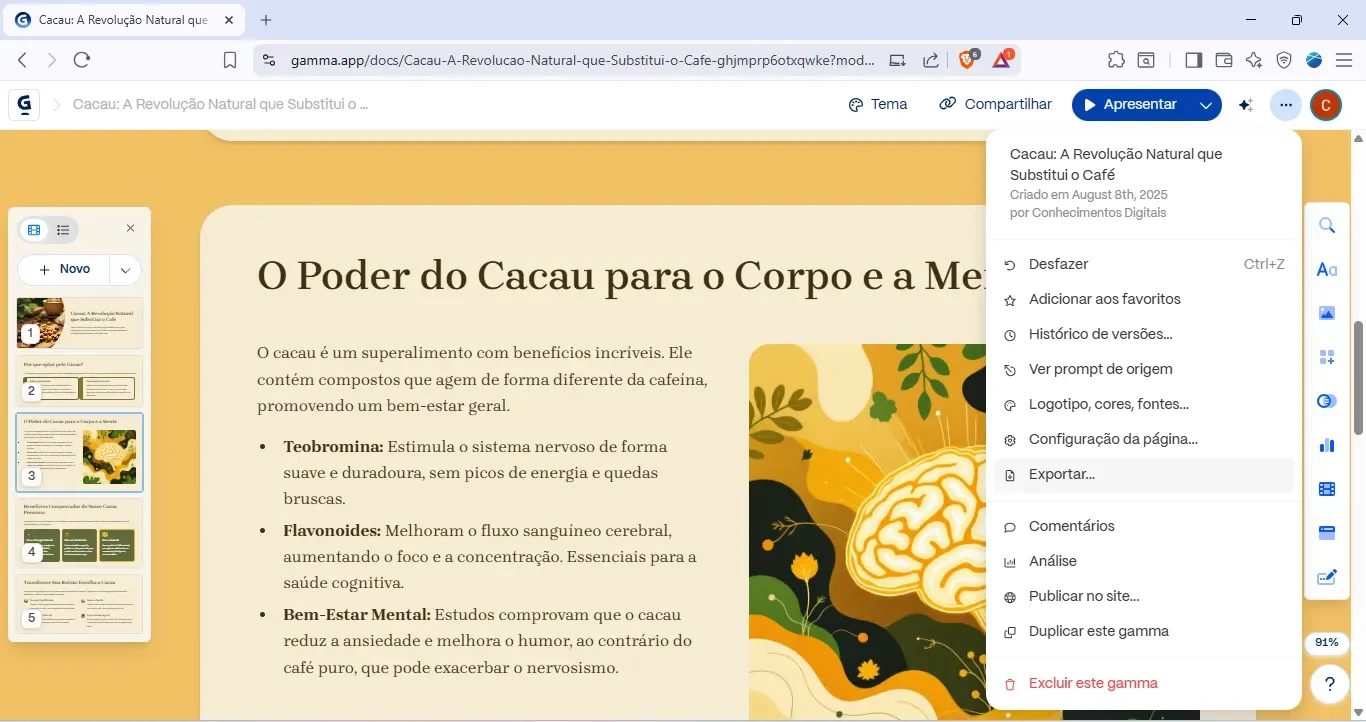Open the Brave Wallet icon
Screen dimensions: 1366x722
pyautogui.click(x=1223, y=60)
